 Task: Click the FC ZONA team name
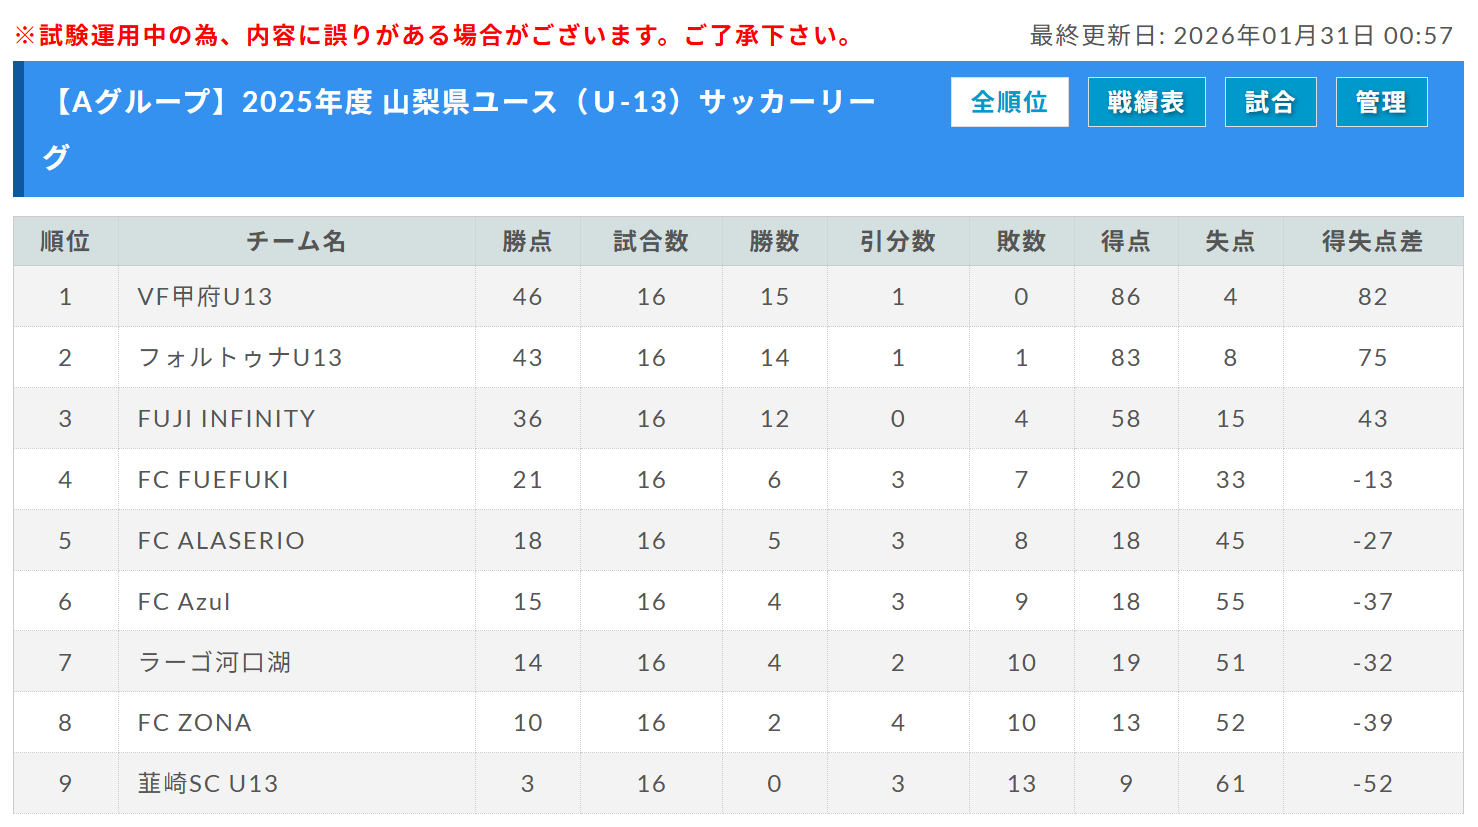pyautogui.click(x=195, y=723)
